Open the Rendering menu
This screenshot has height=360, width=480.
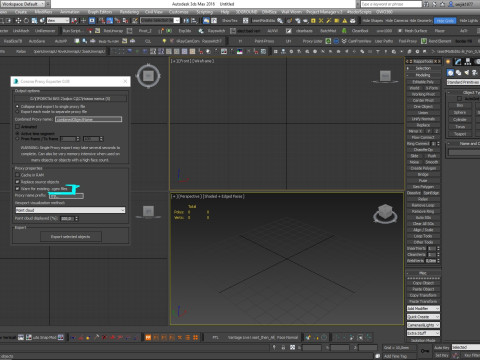point(129,12)
